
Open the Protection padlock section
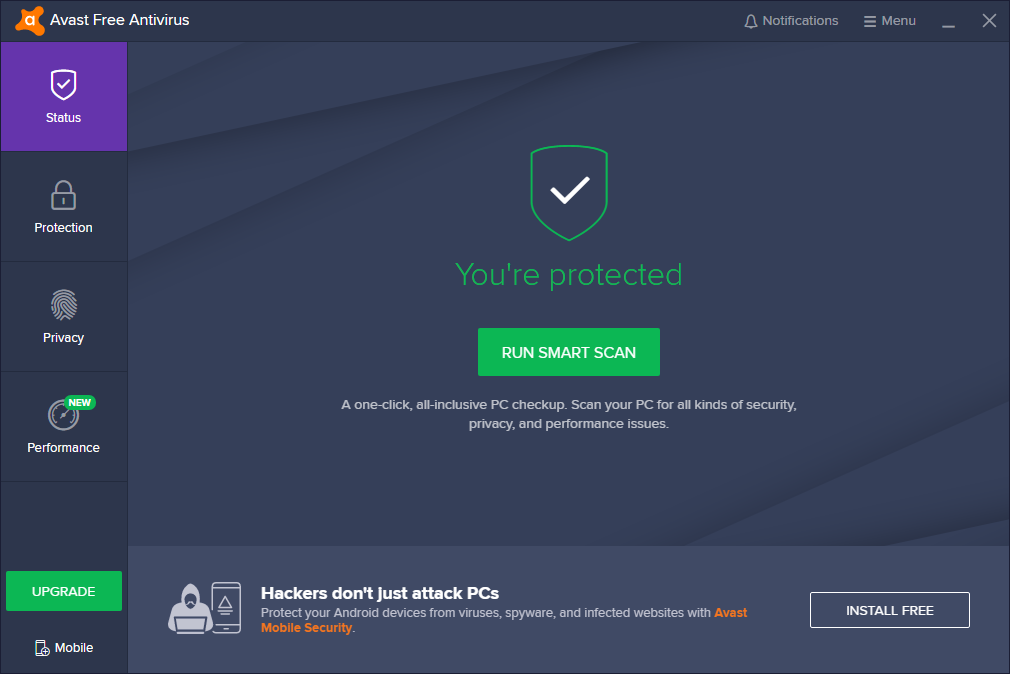[64, 207]
